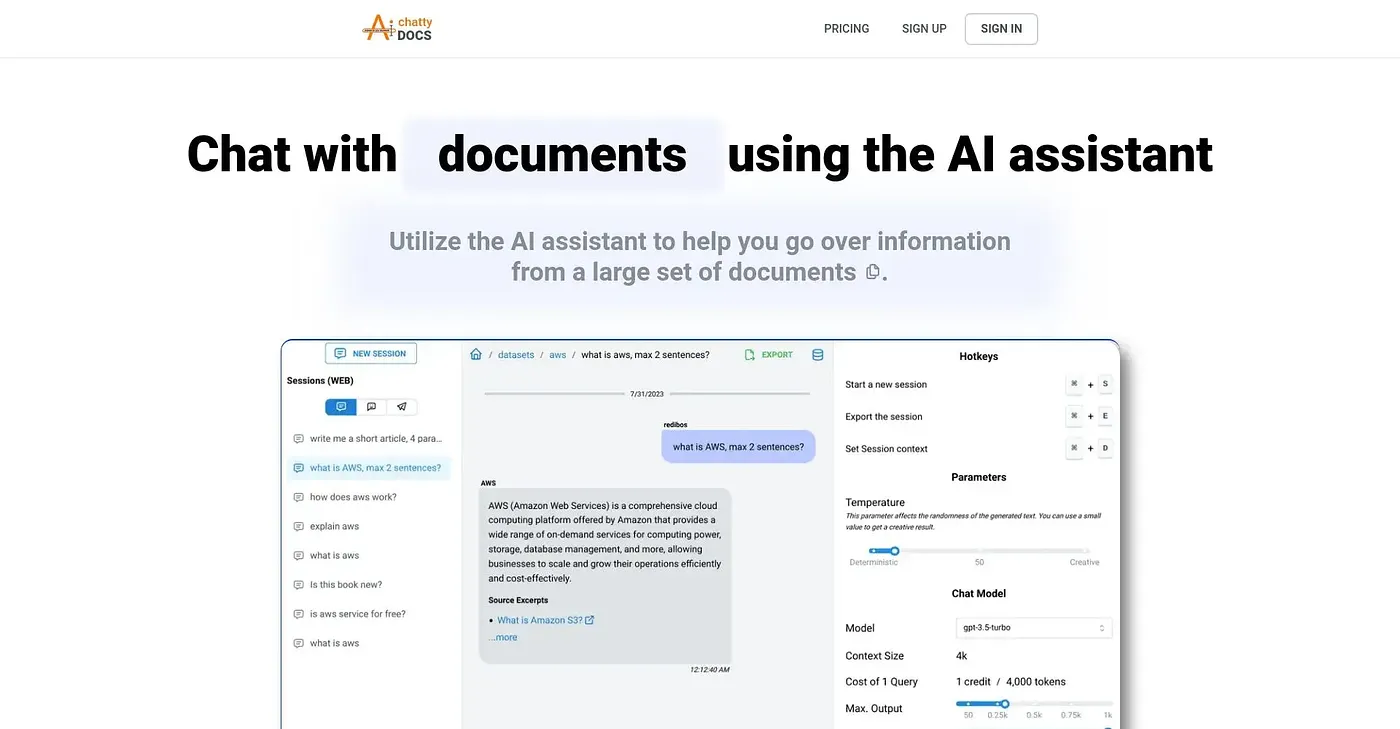Expand source excerpts with '...more'
Screen dimensions: 1400x729
coord(503,637)
